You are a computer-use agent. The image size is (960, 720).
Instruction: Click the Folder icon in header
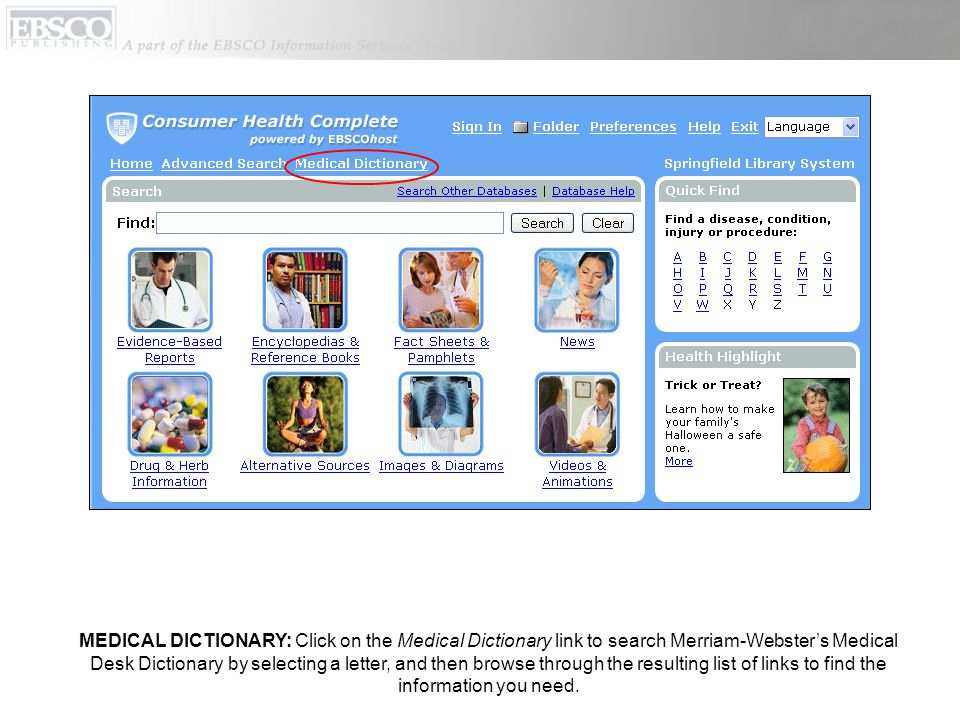(x=520, y=127)
